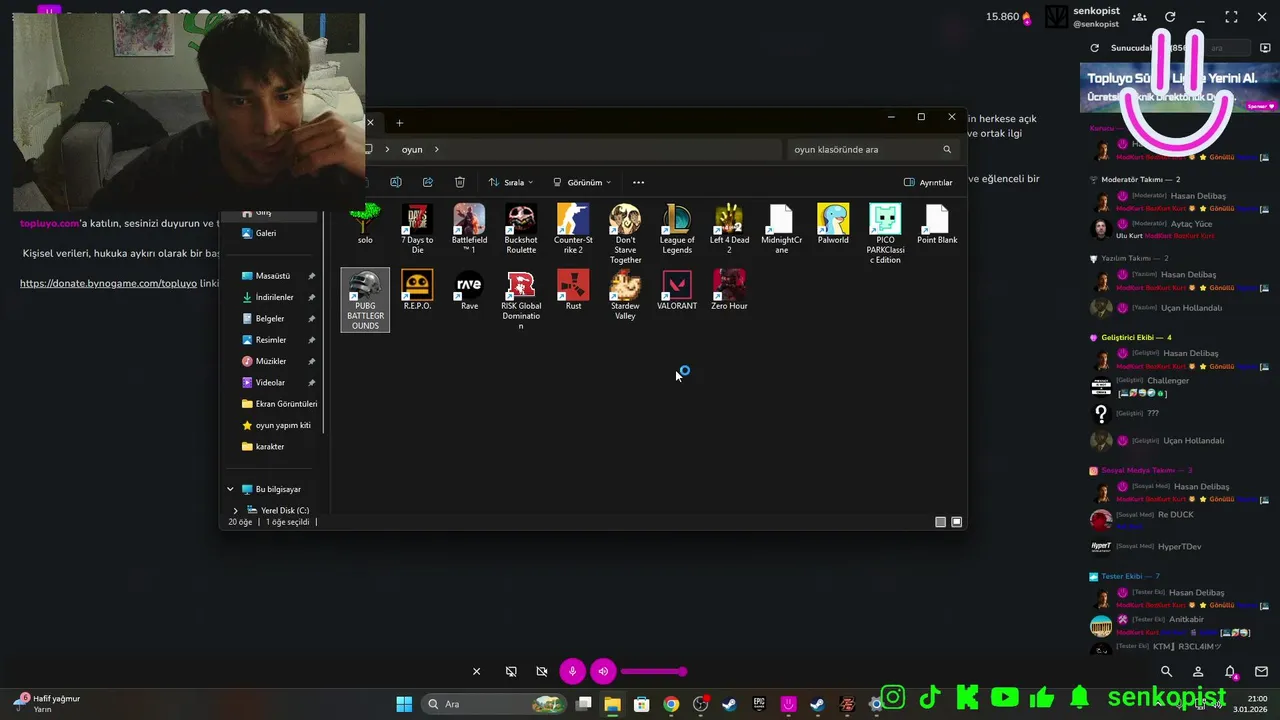Click the Share icon in Explorer toolbar
The width and height of the screenshot is (1280, 720).
tap(428, 182)
